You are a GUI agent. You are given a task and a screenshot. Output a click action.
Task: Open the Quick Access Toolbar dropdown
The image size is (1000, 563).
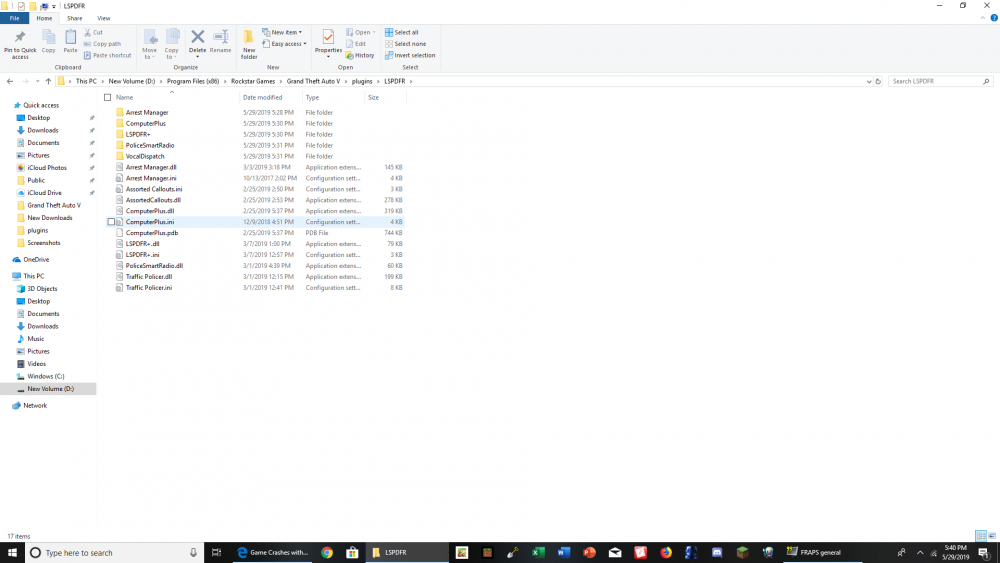[54, 6]
